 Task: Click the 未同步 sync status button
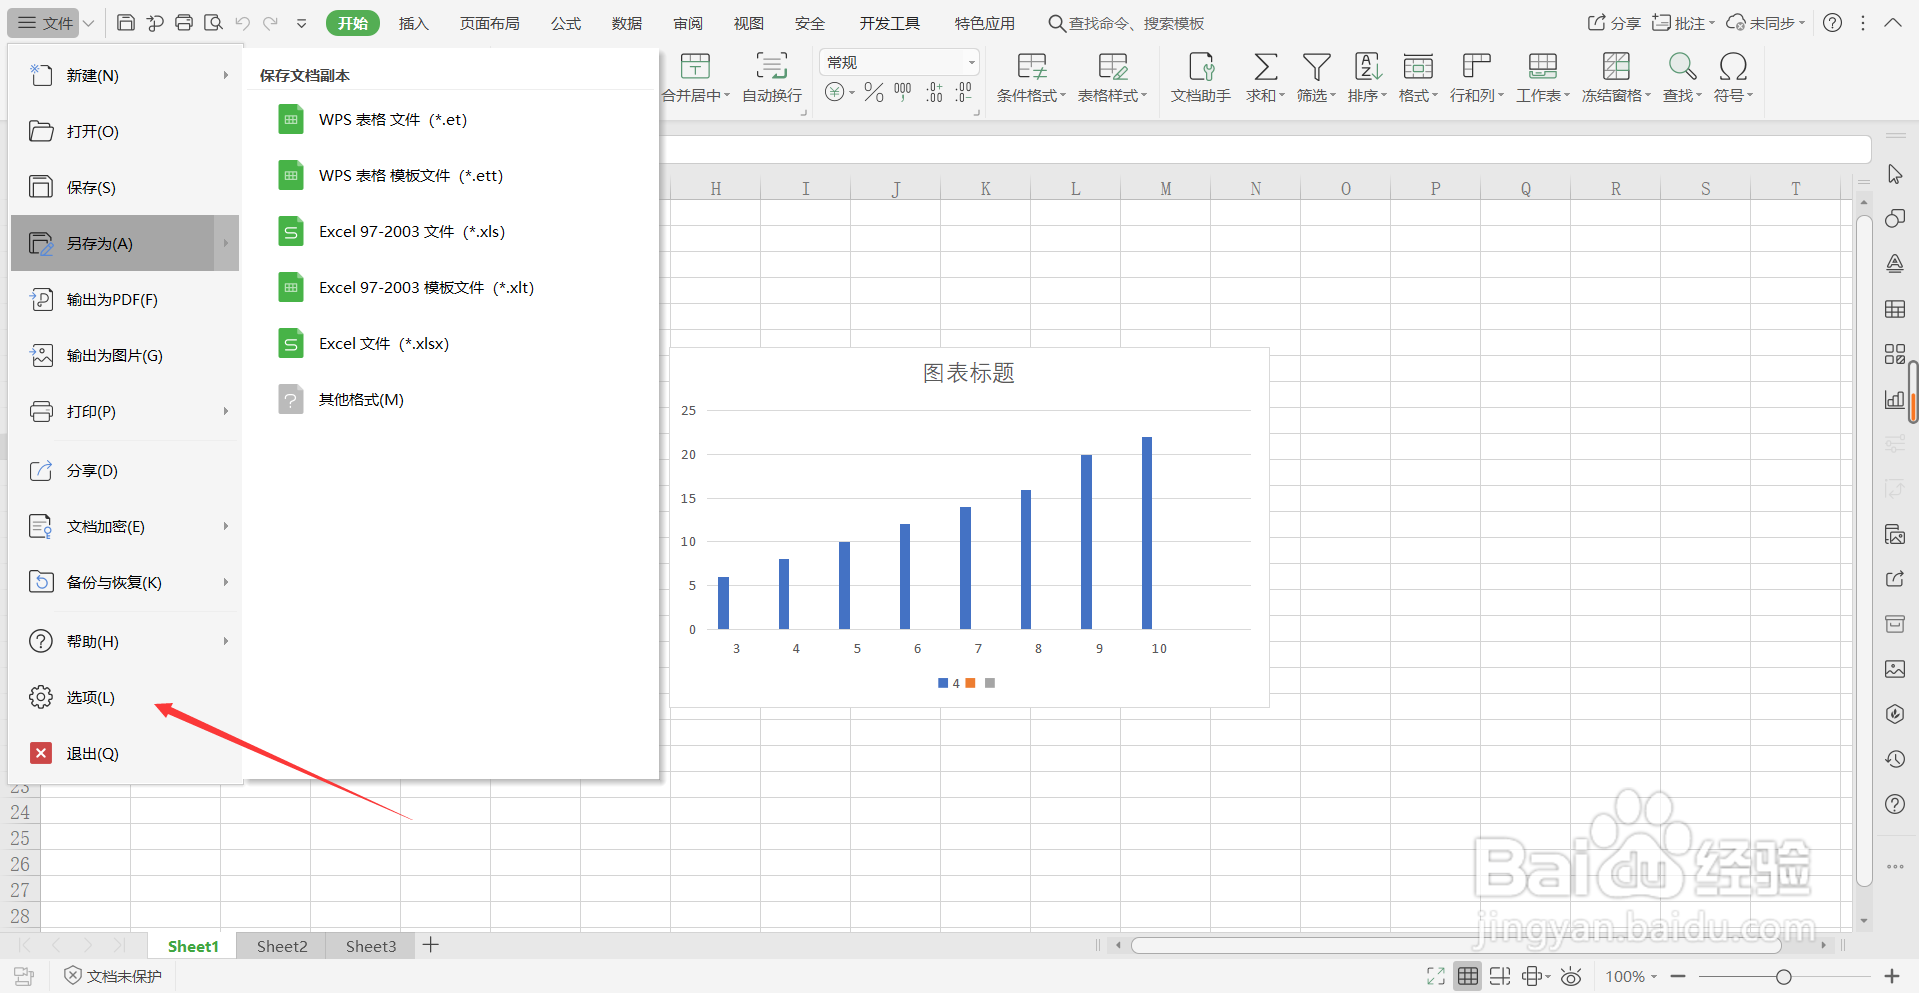[x=1766, y=22]
